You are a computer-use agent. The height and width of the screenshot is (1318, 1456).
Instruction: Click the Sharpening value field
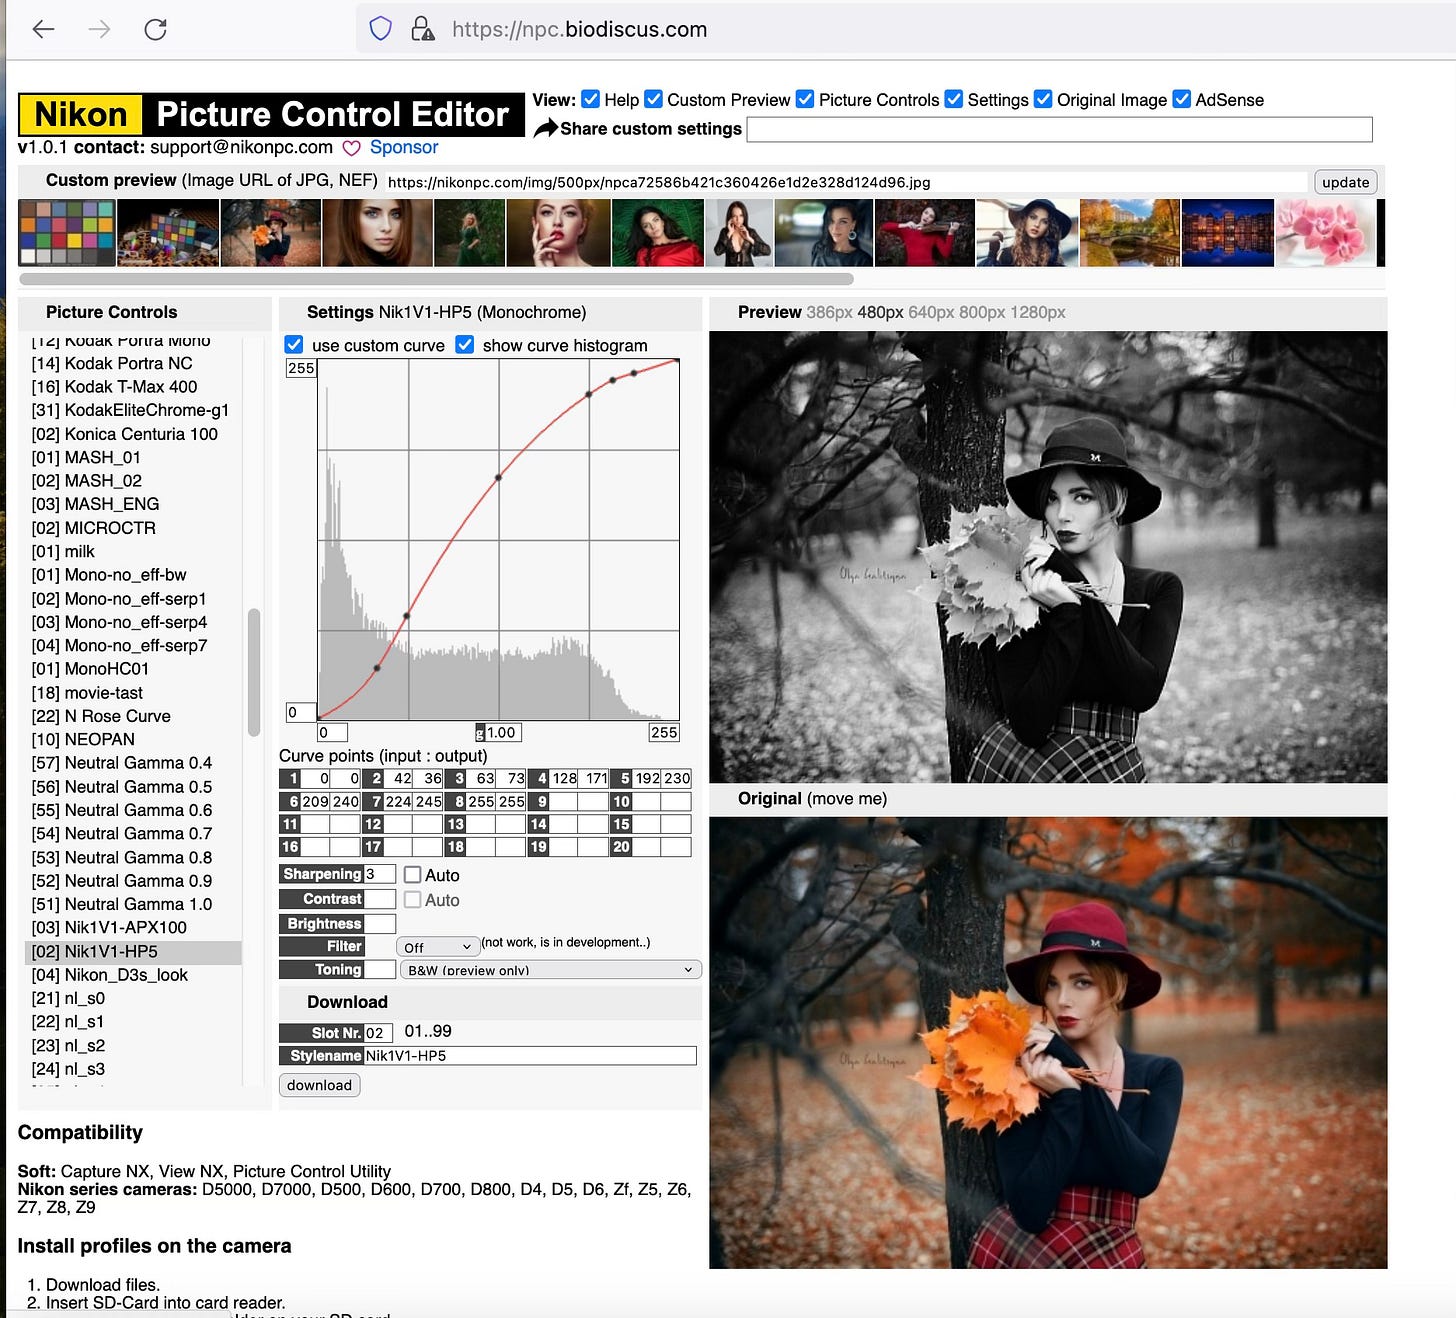380,874
